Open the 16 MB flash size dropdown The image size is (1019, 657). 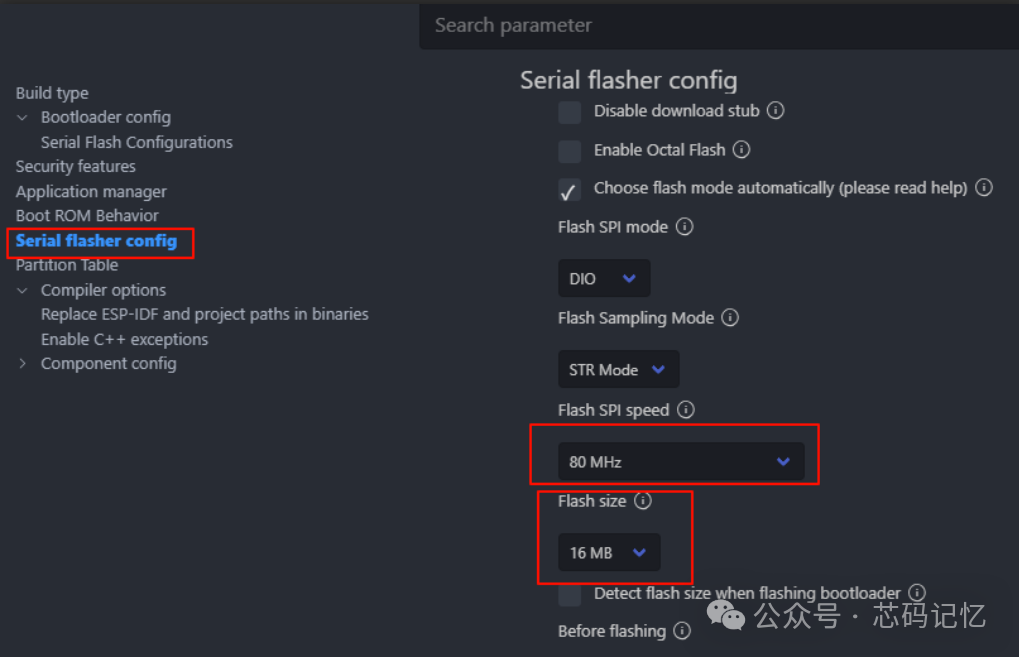tap(609, 553)
